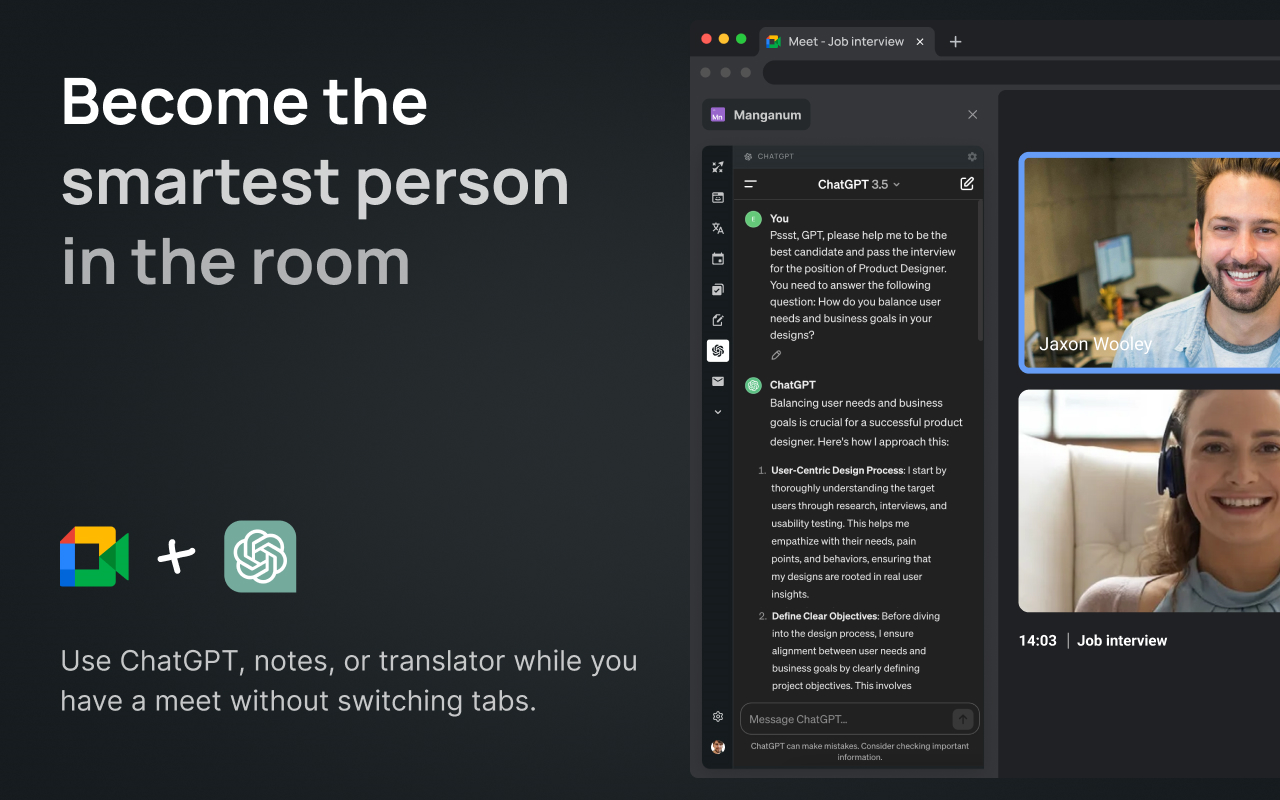The height and width of the screenshot is (800, 1280).
Task: Switch to the Meet - Job interview tab
Action: tap(845, 41)
